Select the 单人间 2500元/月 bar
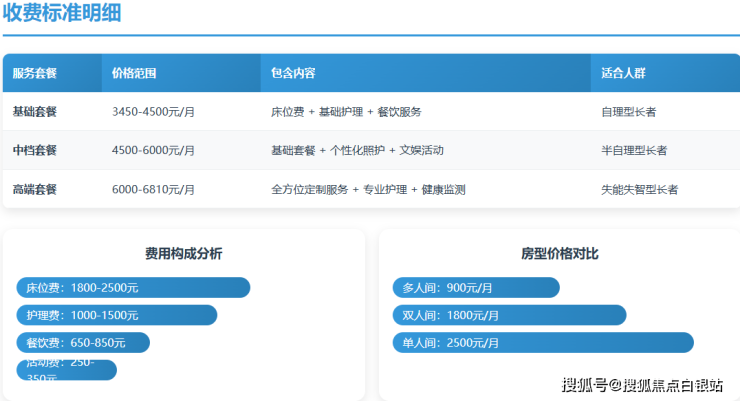The height and width of the screenshot is (401, 740). pyautogui.click(x=543, y=343)
